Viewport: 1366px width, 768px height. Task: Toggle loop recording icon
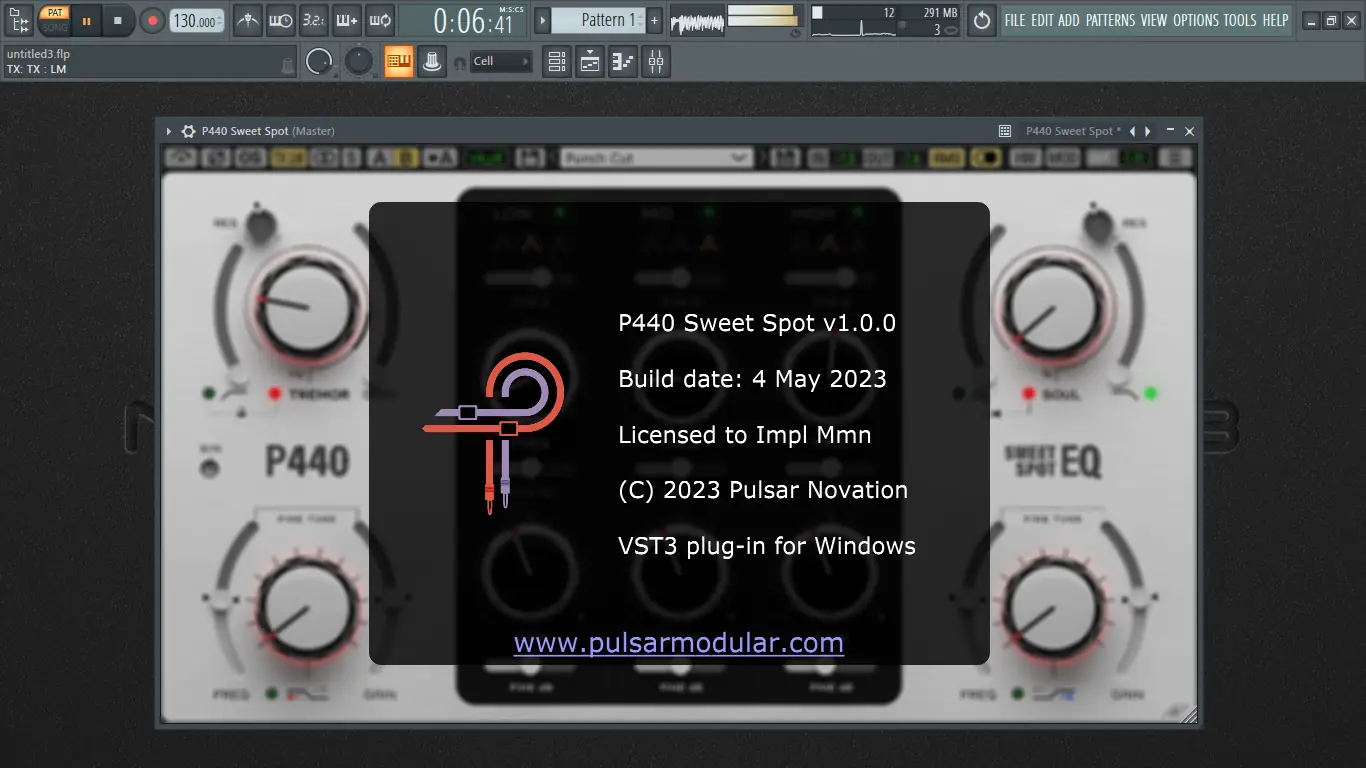pos(380,20)
